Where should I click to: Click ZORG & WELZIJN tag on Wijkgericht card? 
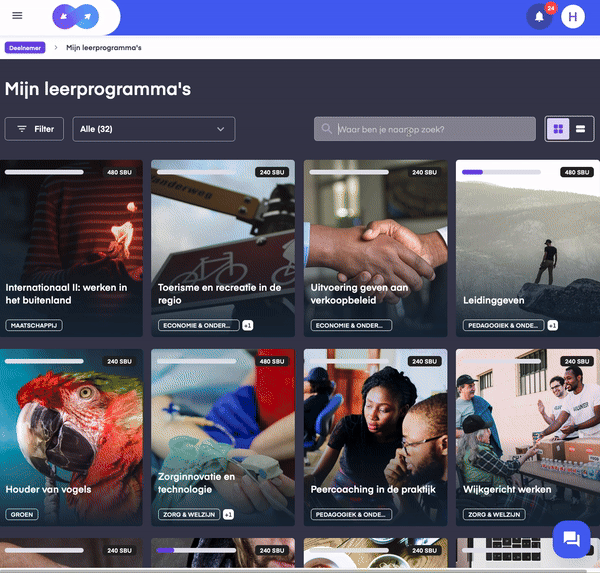(x=494, y=514)
